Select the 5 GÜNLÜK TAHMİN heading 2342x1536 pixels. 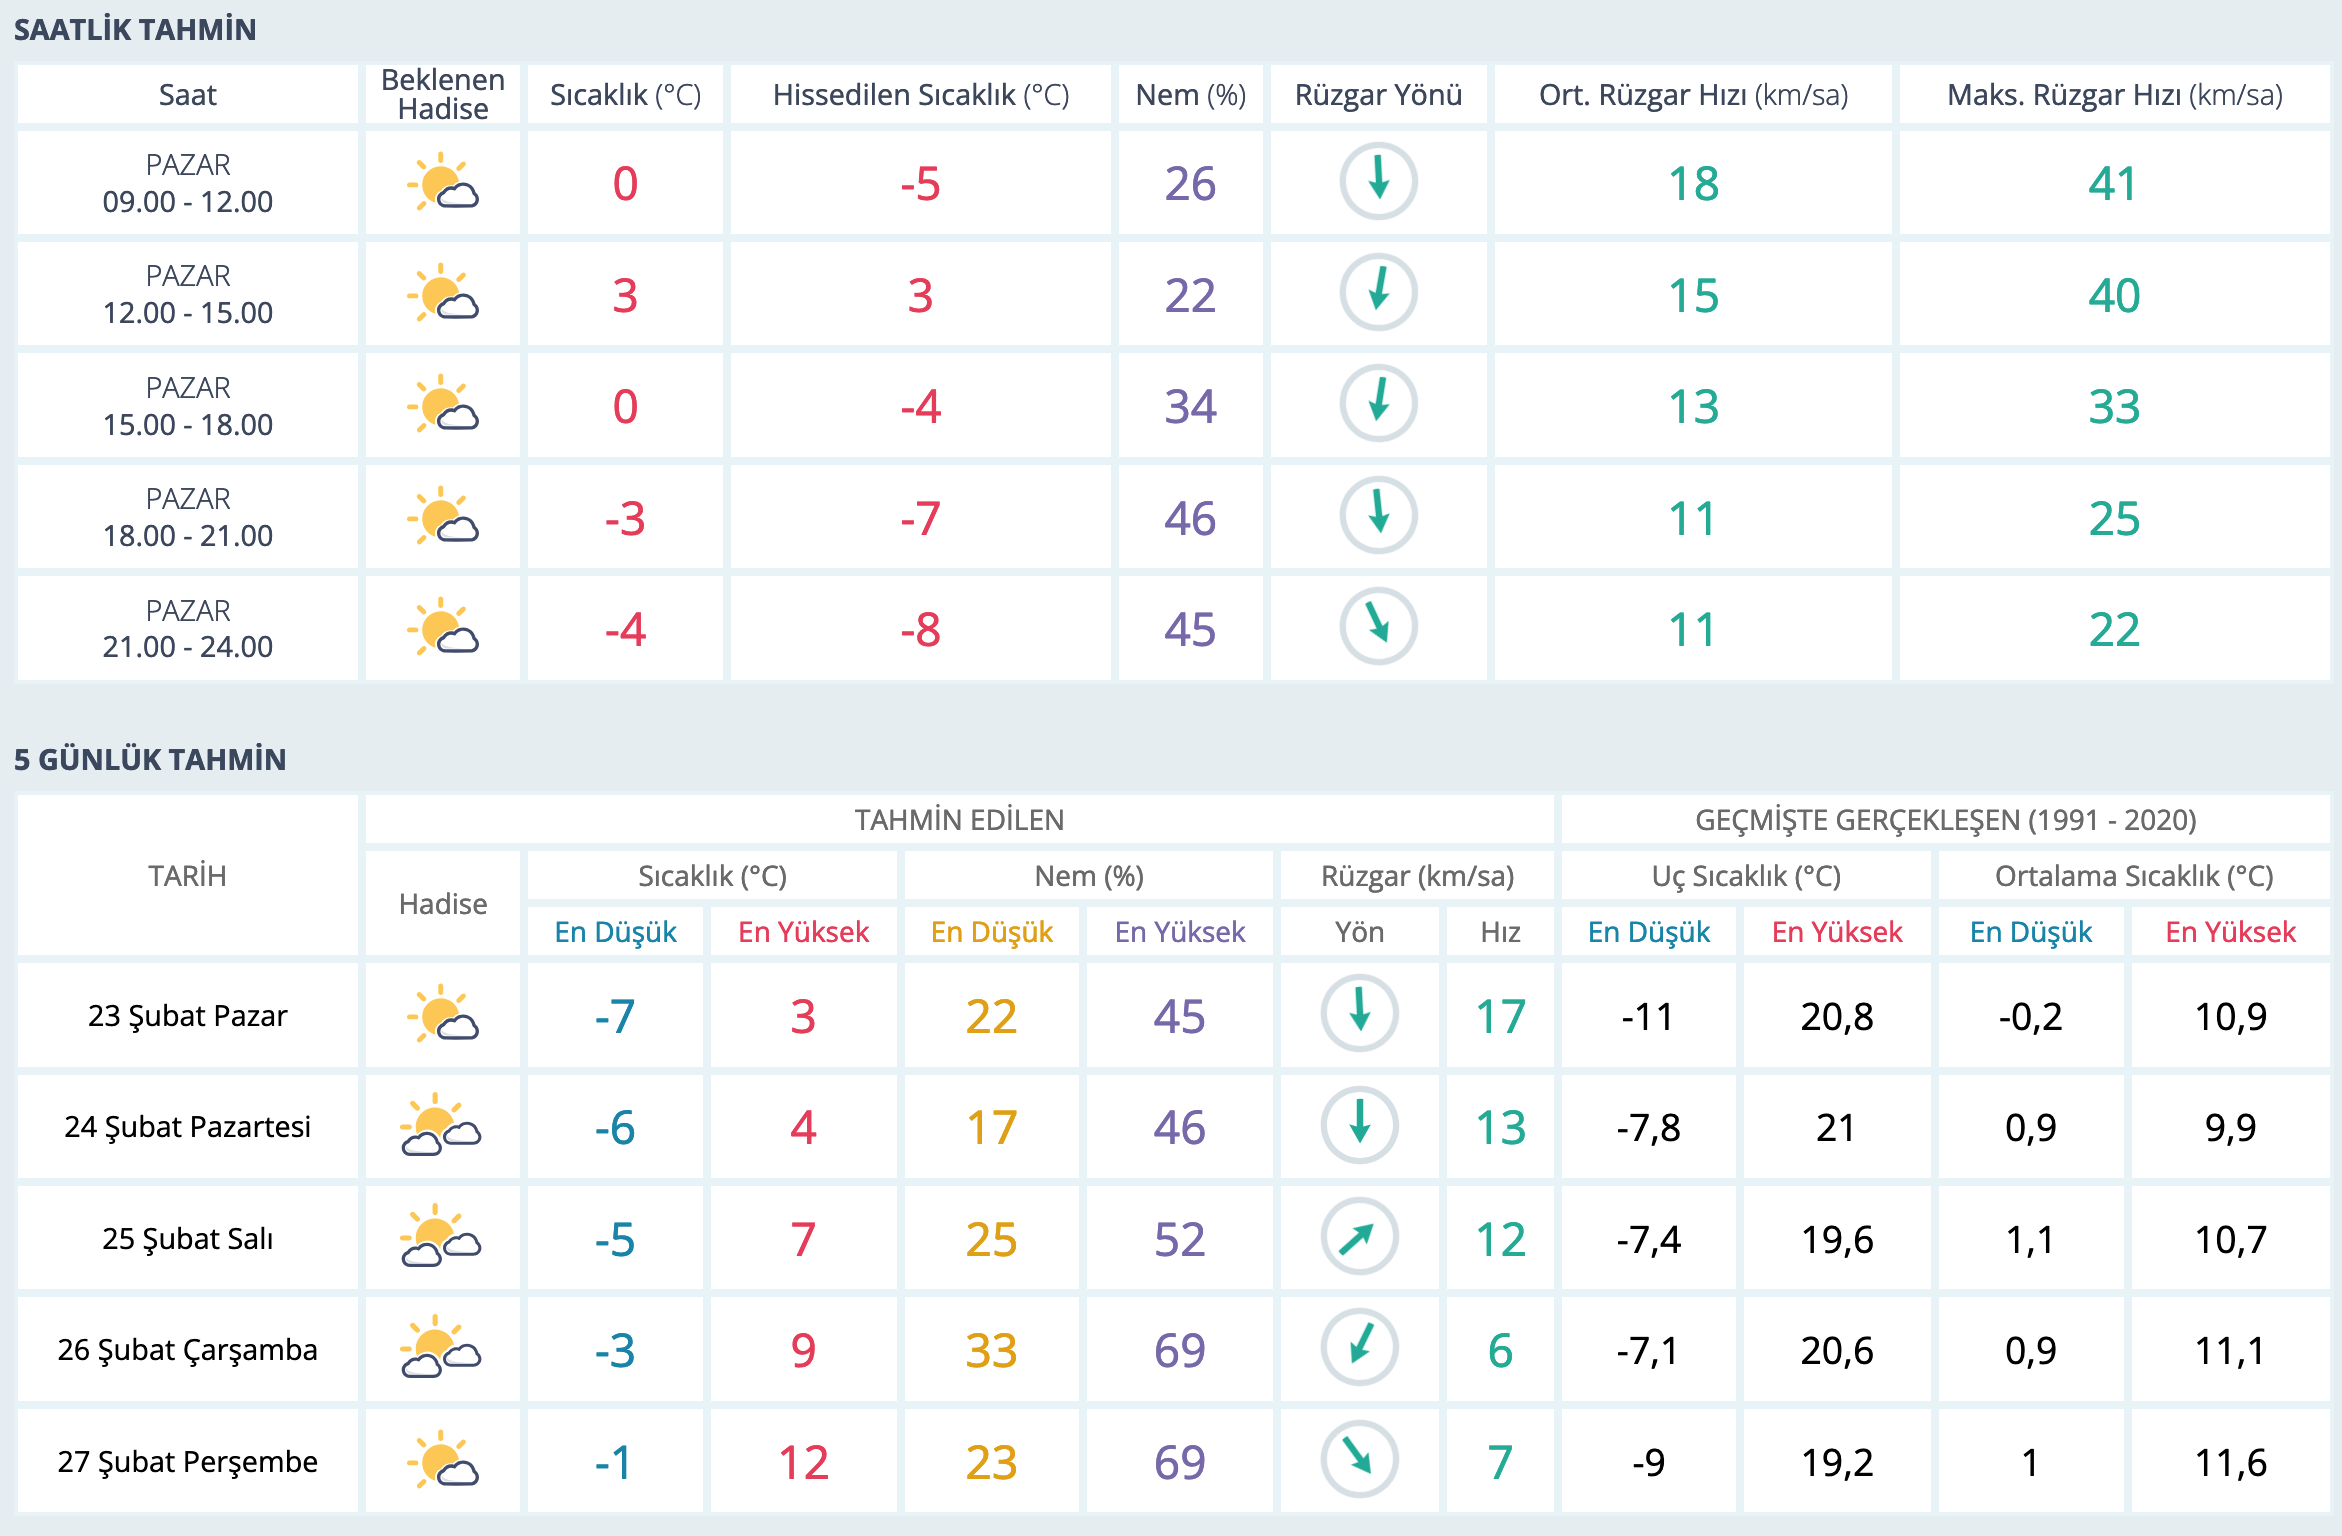click(150, 760)
